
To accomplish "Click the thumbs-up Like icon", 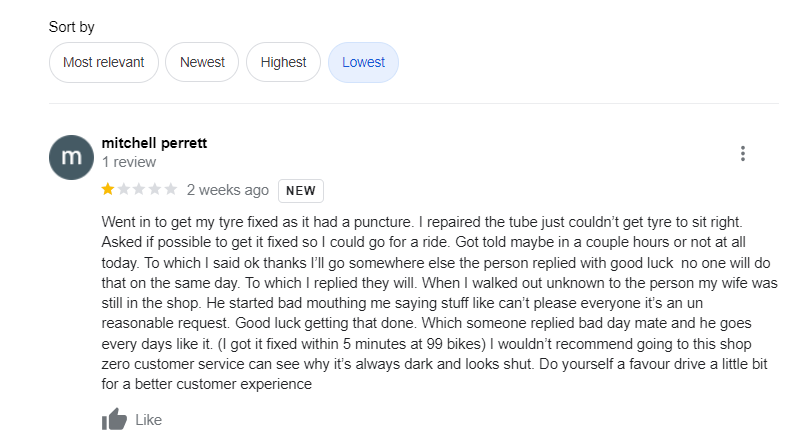I will [114, 420].
